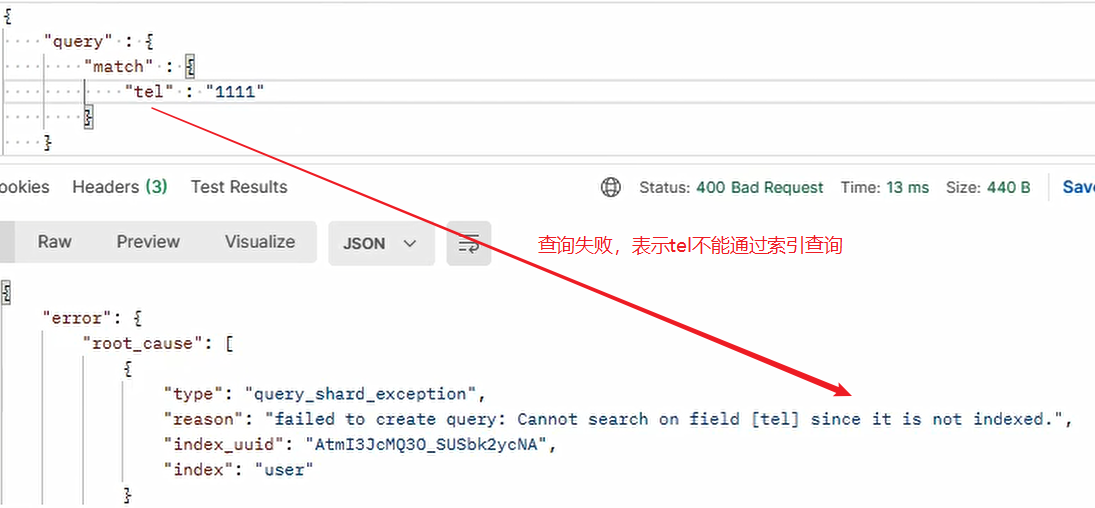Click the index_uuid value AtmI3JcMQ3O_SUSbk2ycNA
This screenshot has height=508, width=1095.
tap(426, 444)
